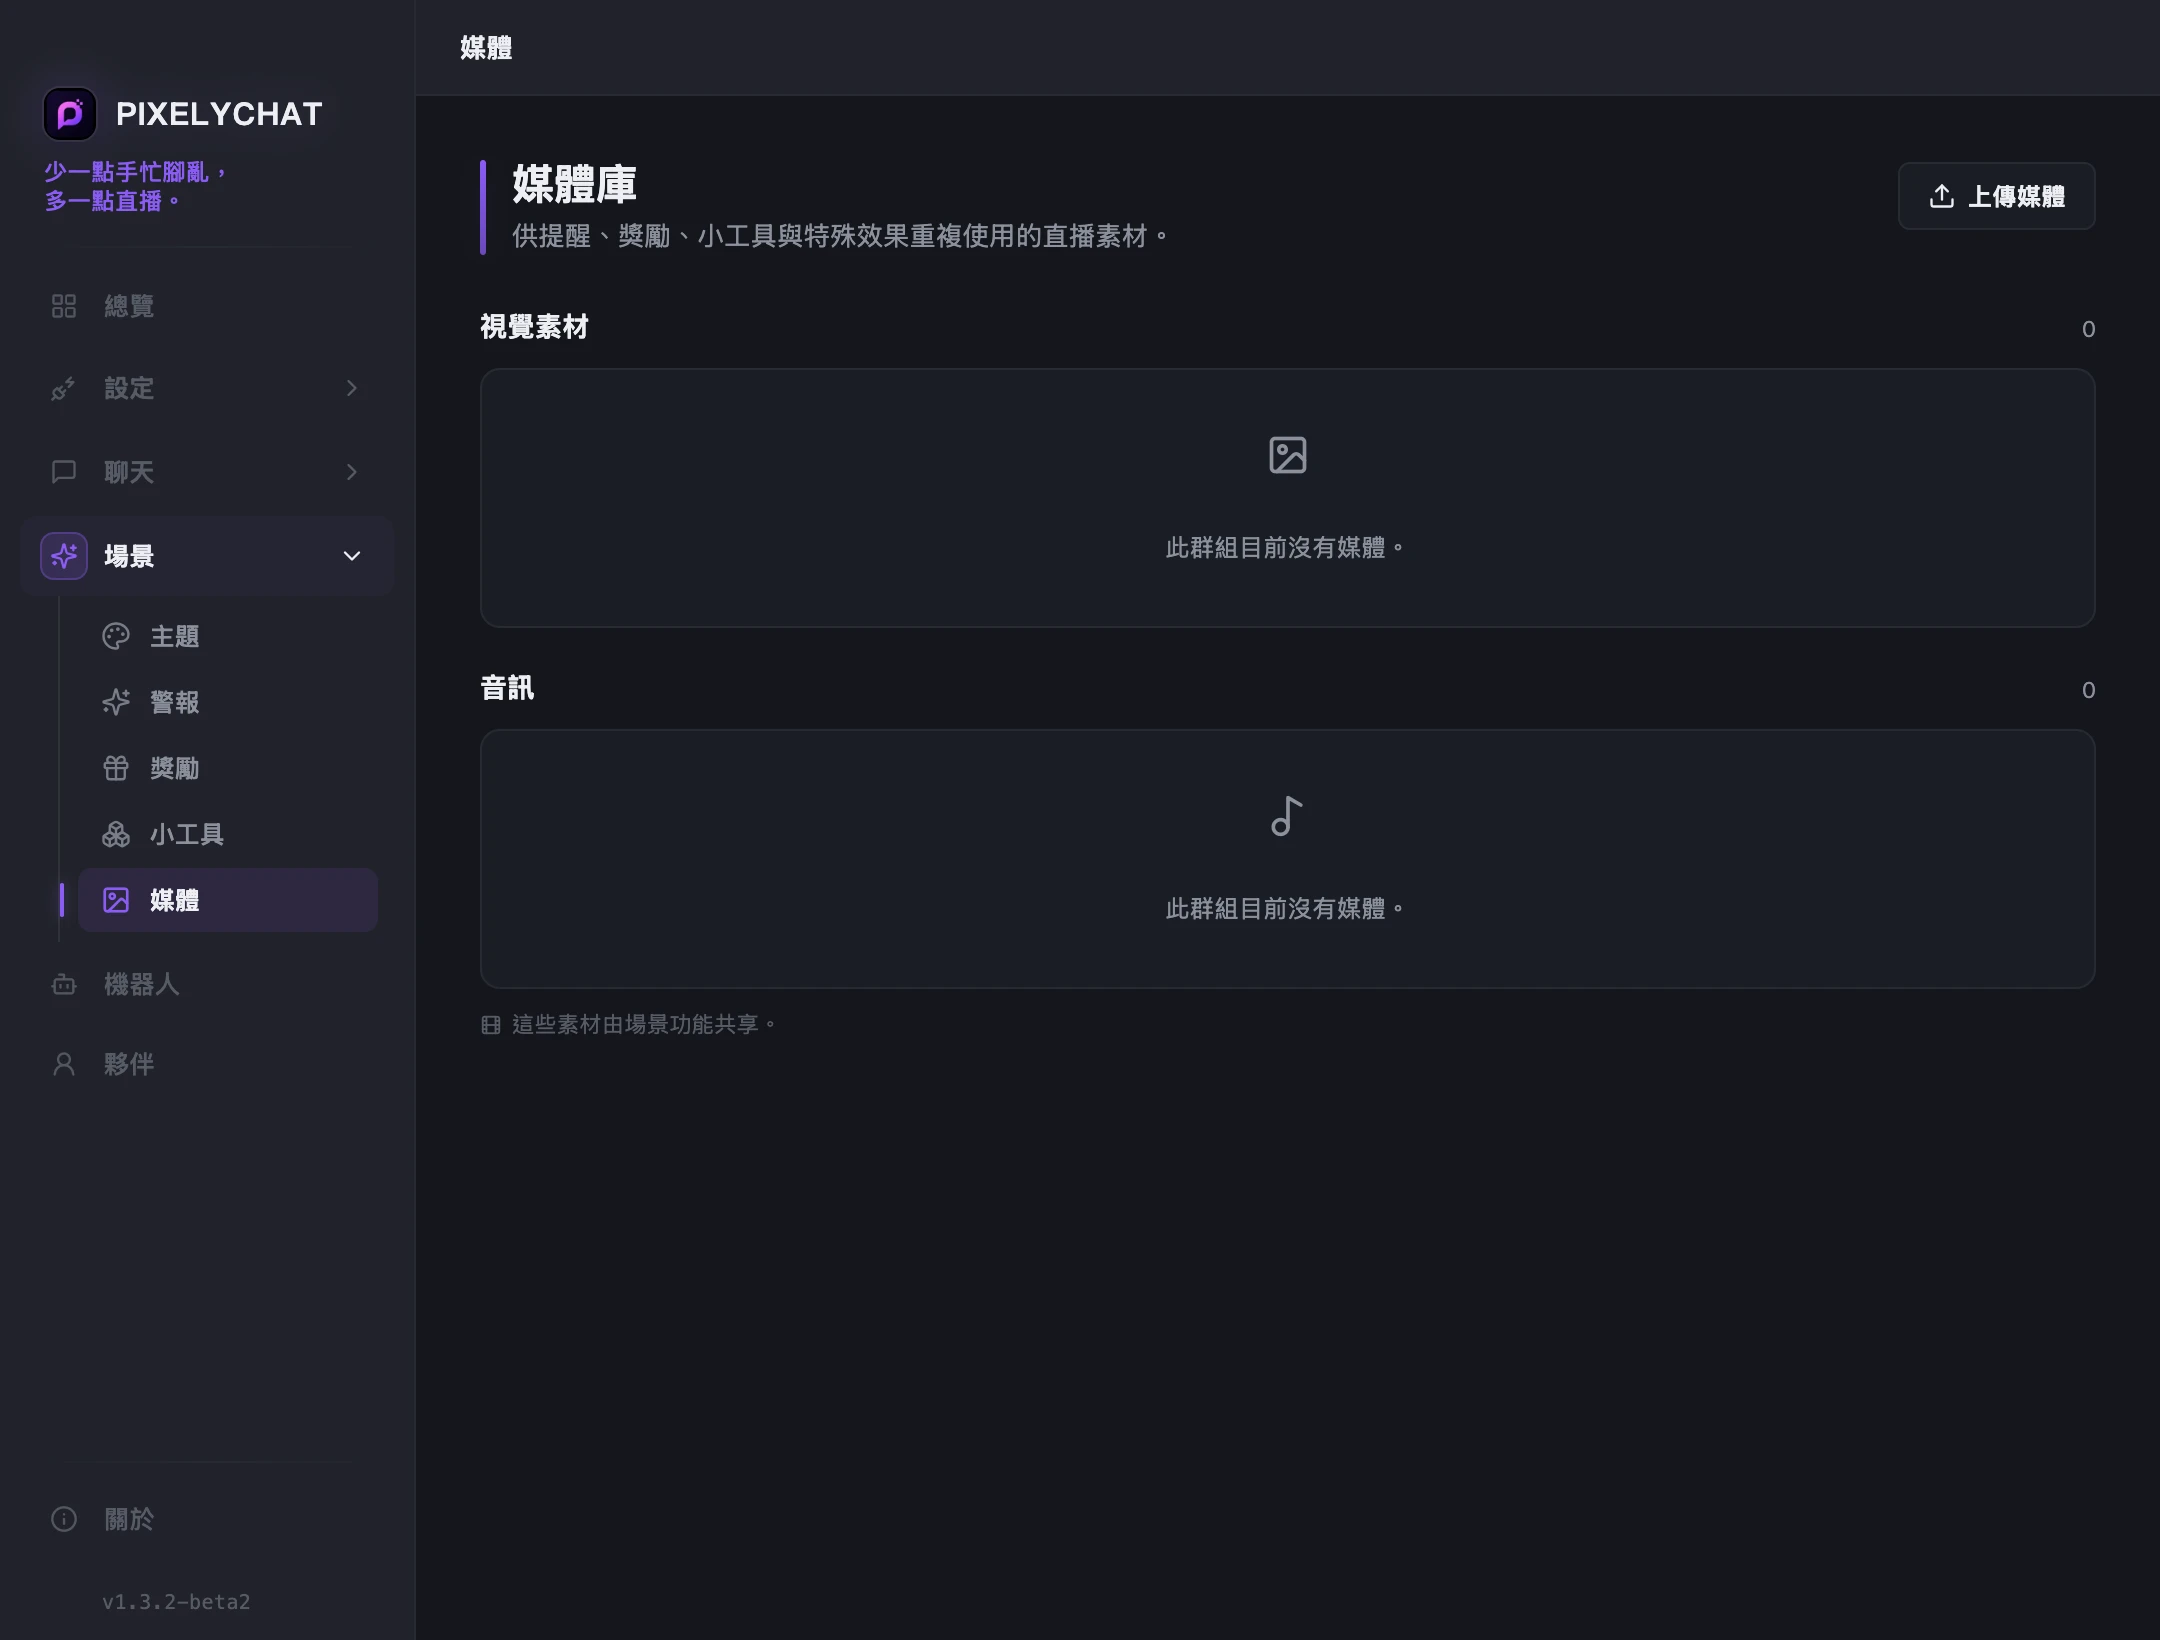2160x1640 pixels.
Task: Click 此群組目前沒有媒體 in 音訊 box
Action: pyautogui.click(x=1285, y=909)
